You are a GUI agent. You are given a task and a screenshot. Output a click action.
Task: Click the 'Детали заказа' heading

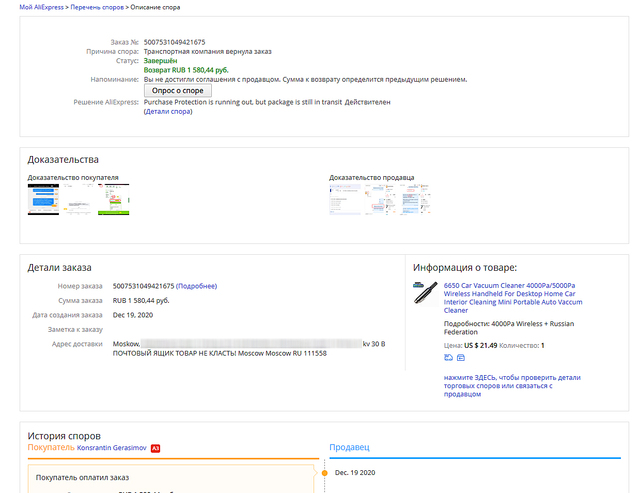(60, 268)
